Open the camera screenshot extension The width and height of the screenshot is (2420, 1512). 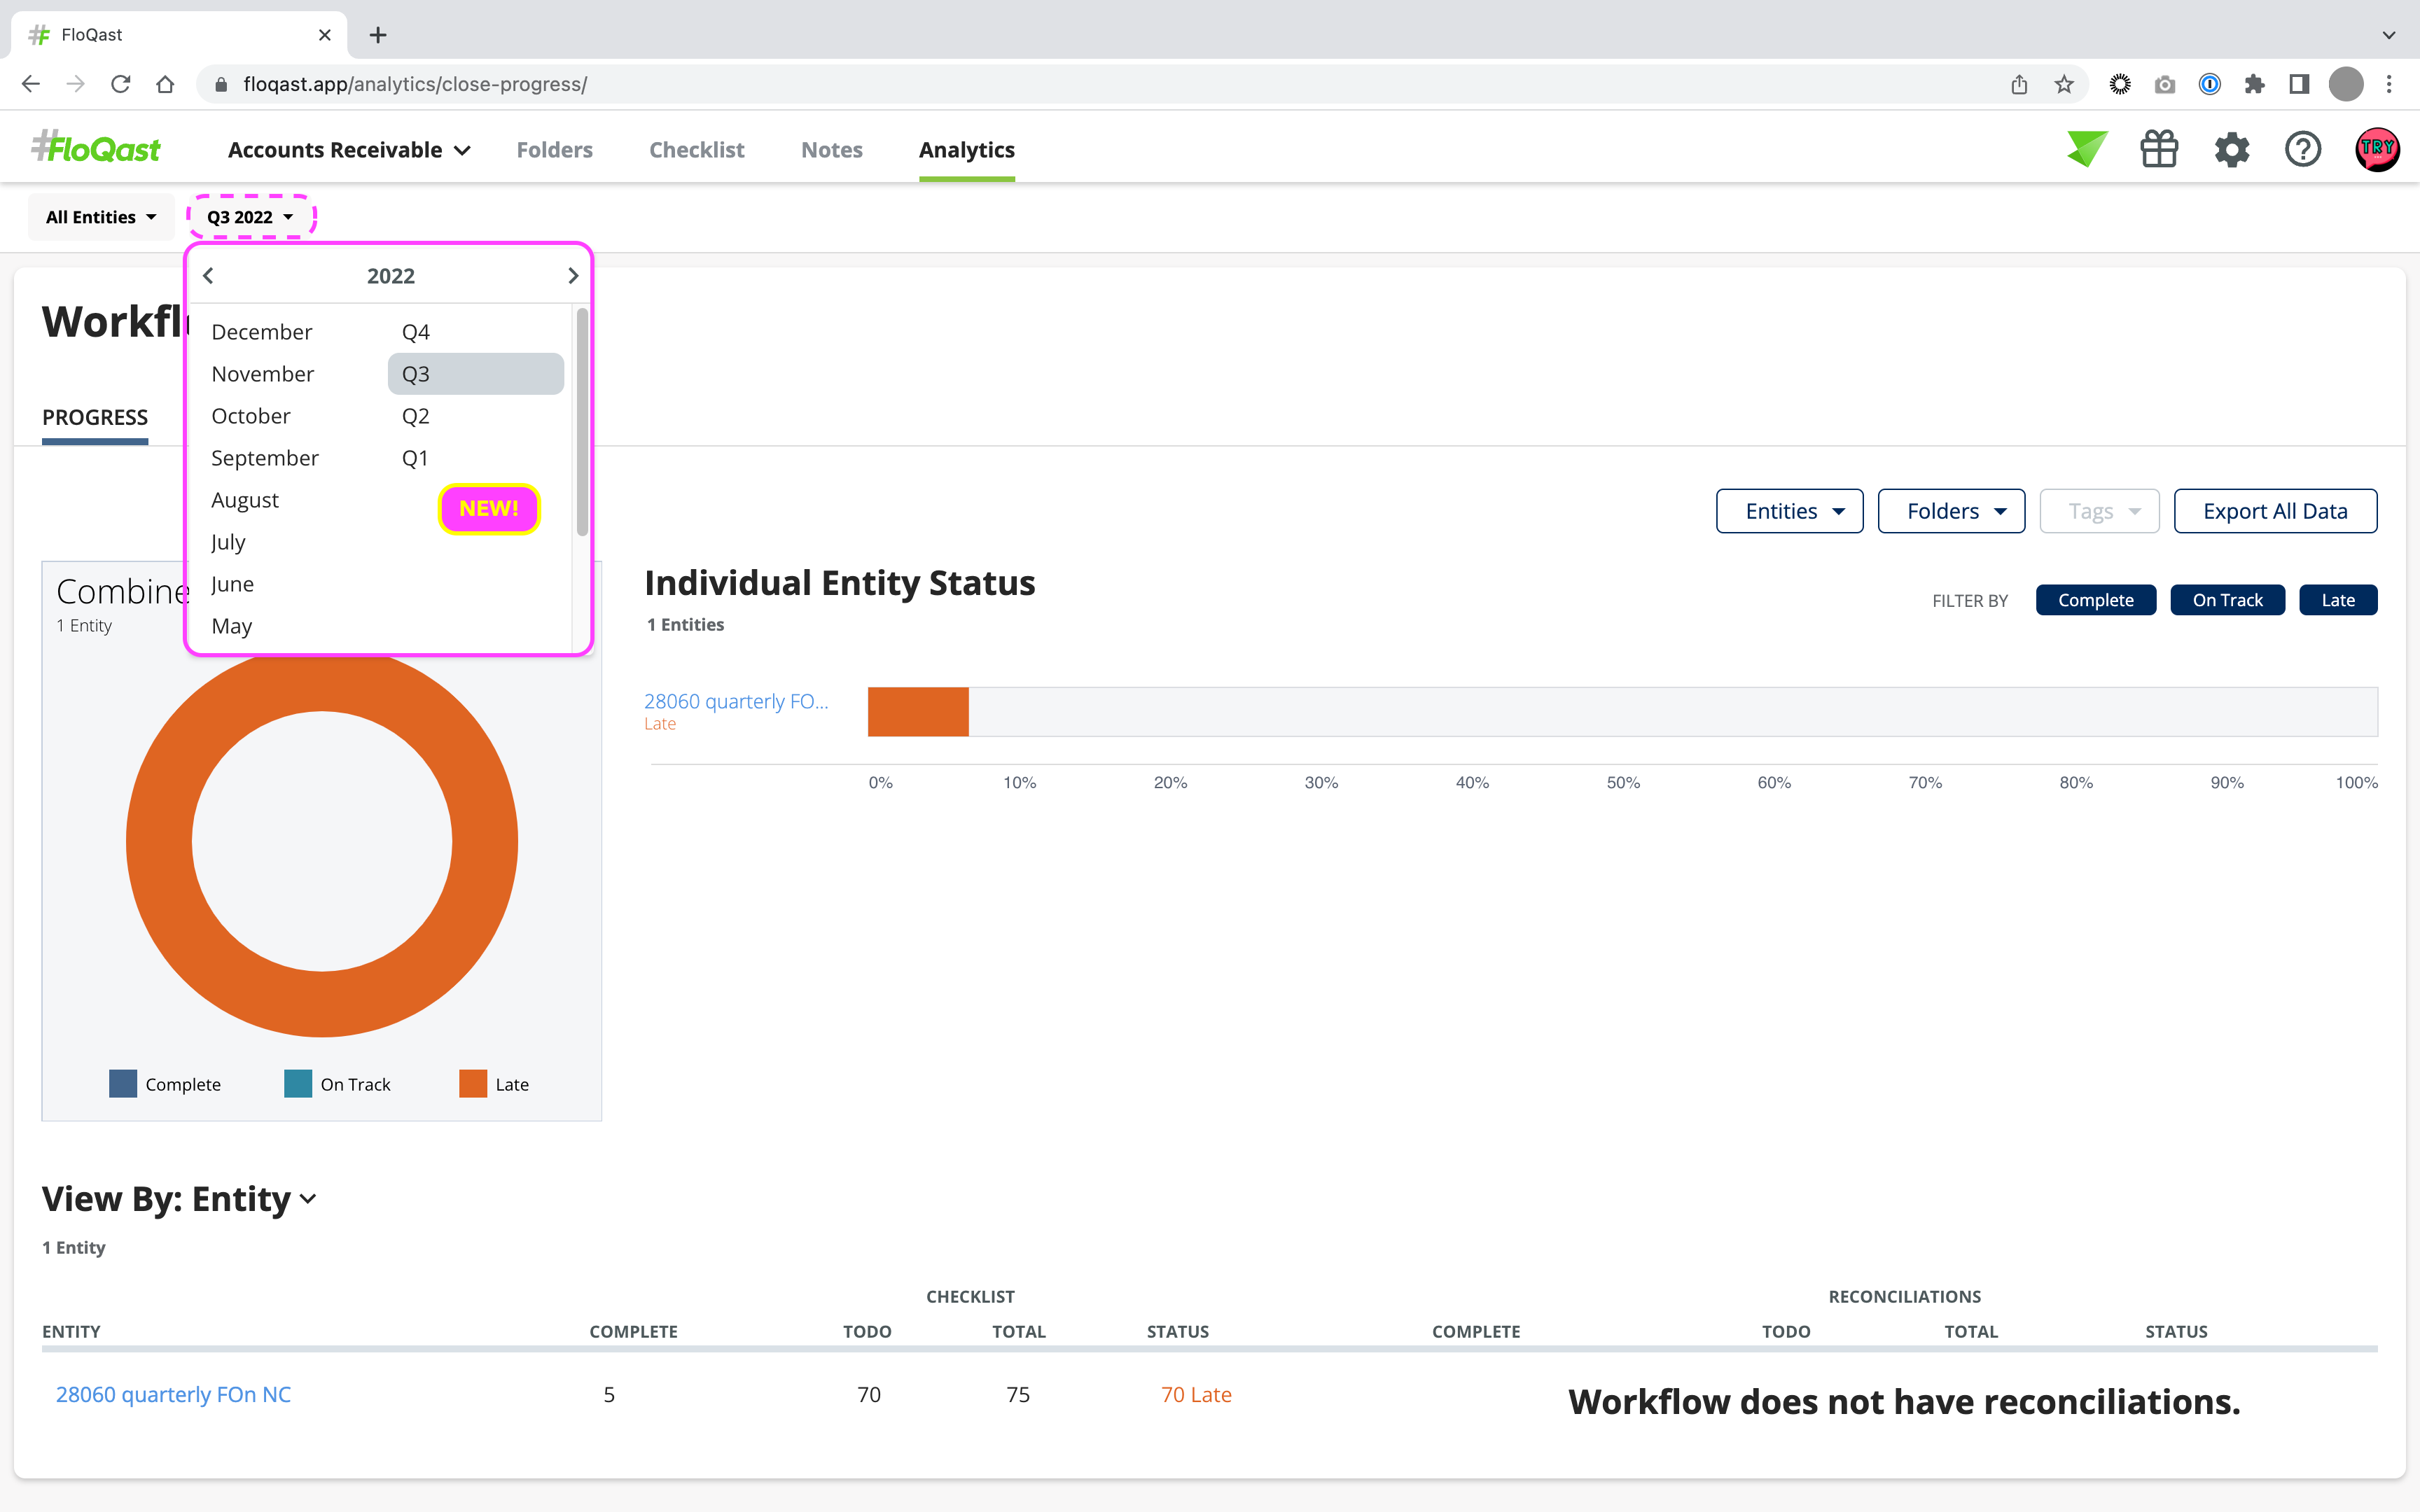point(2165,84)
